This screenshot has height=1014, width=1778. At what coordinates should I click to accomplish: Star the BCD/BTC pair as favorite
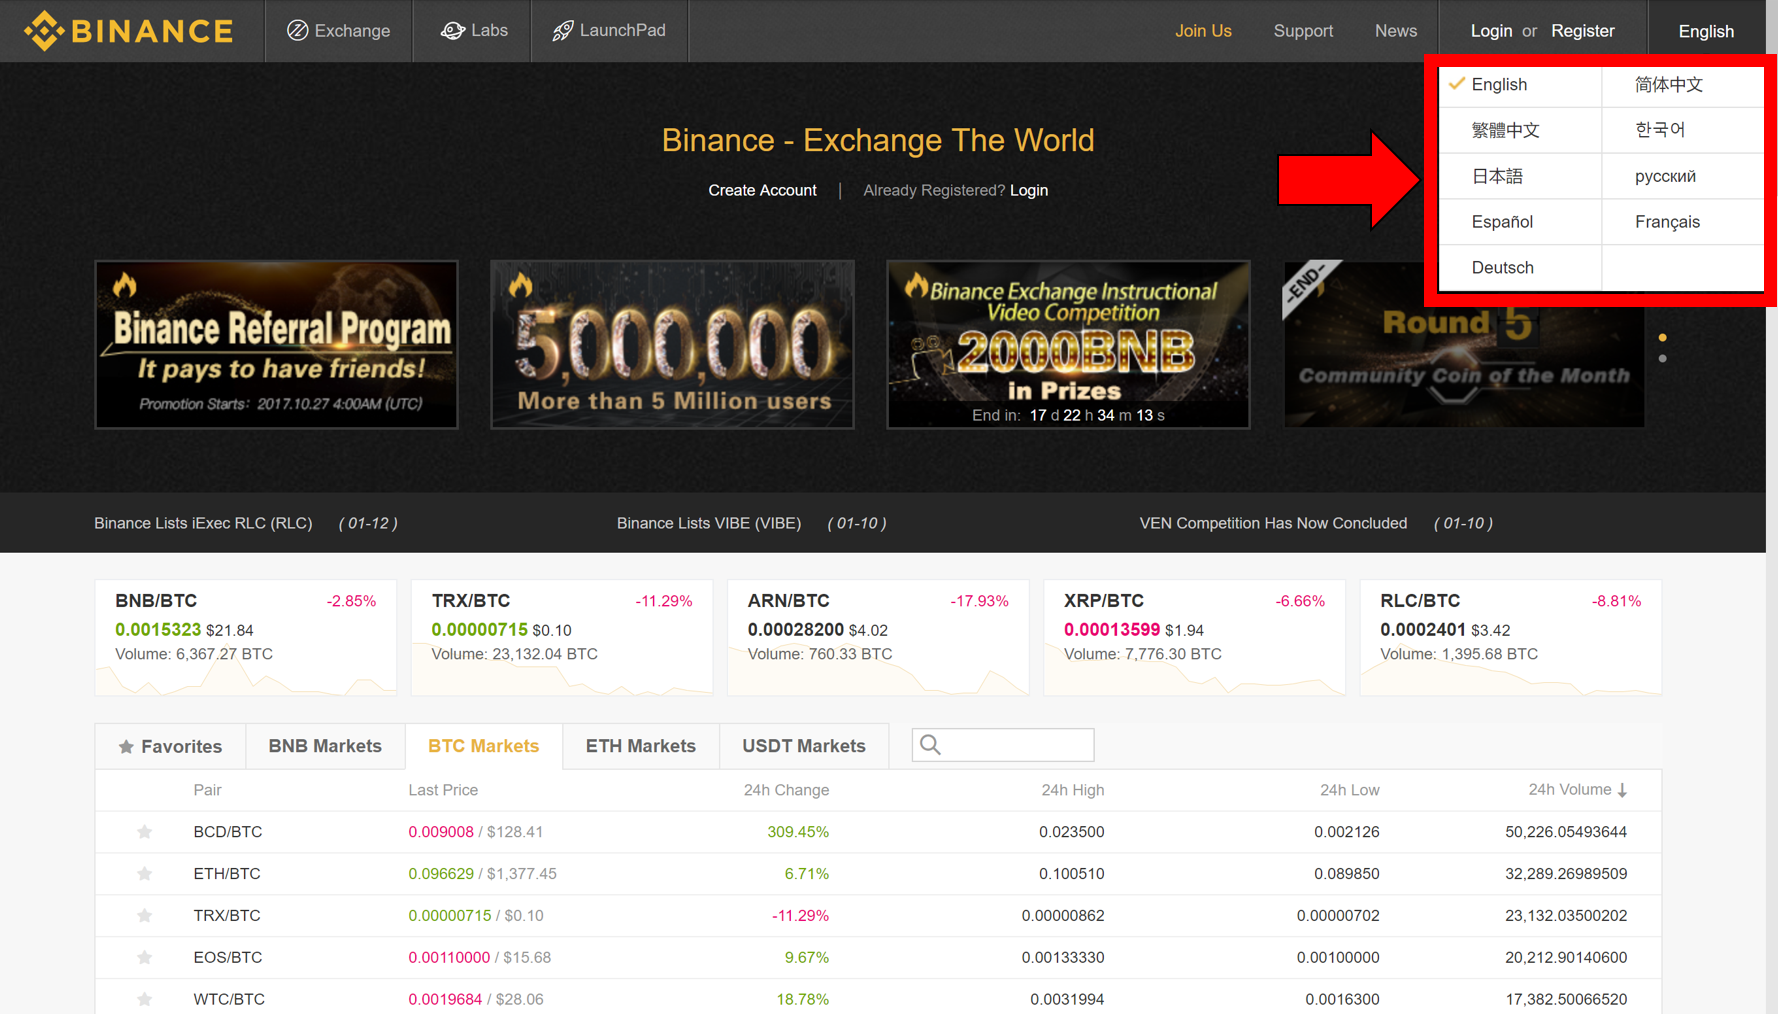click(x=145, y=832)
